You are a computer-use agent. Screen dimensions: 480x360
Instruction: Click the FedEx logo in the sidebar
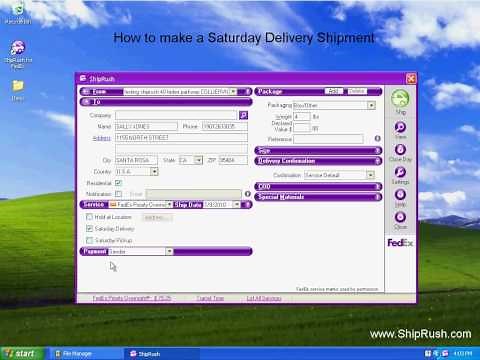(400, 243)
